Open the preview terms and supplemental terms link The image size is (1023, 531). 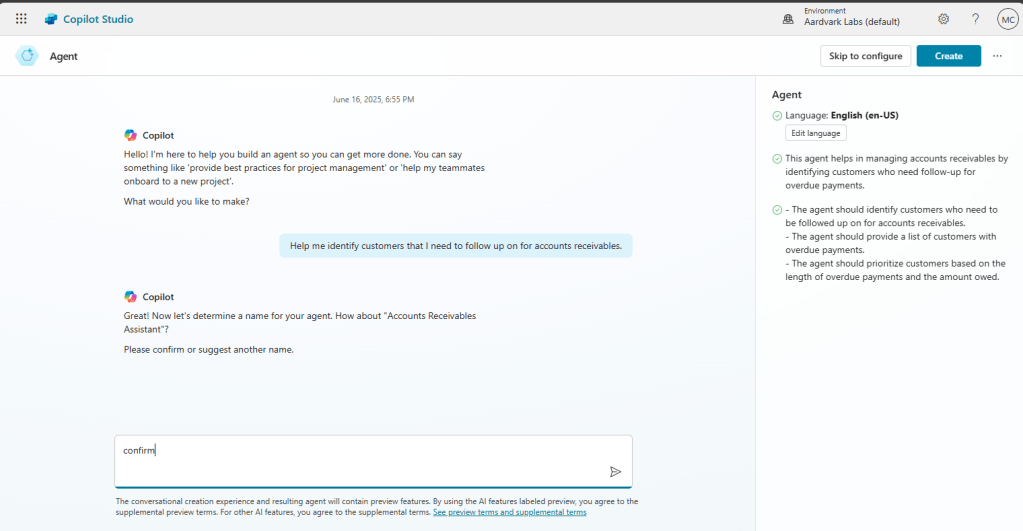coord(509,512)
